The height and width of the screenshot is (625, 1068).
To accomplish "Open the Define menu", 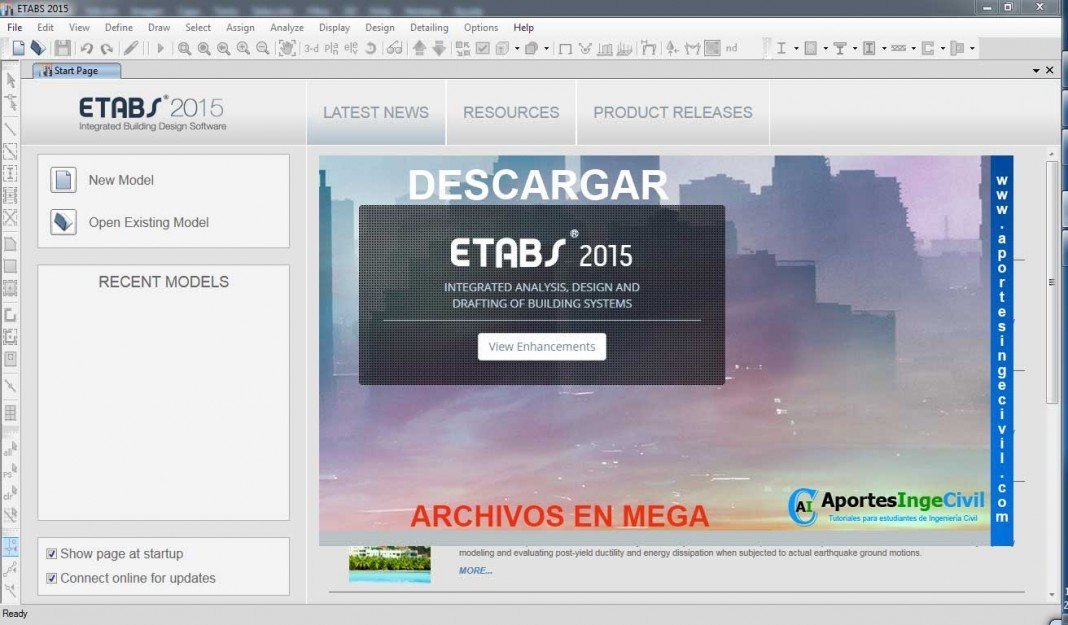I will click(x=119, y=27).
